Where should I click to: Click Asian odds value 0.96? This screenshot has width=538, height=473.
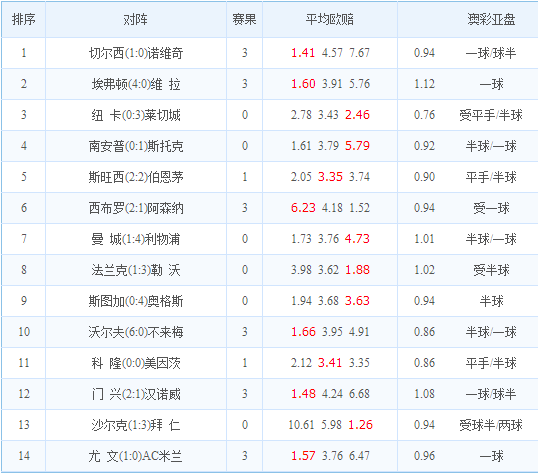(x=424, y=456)
